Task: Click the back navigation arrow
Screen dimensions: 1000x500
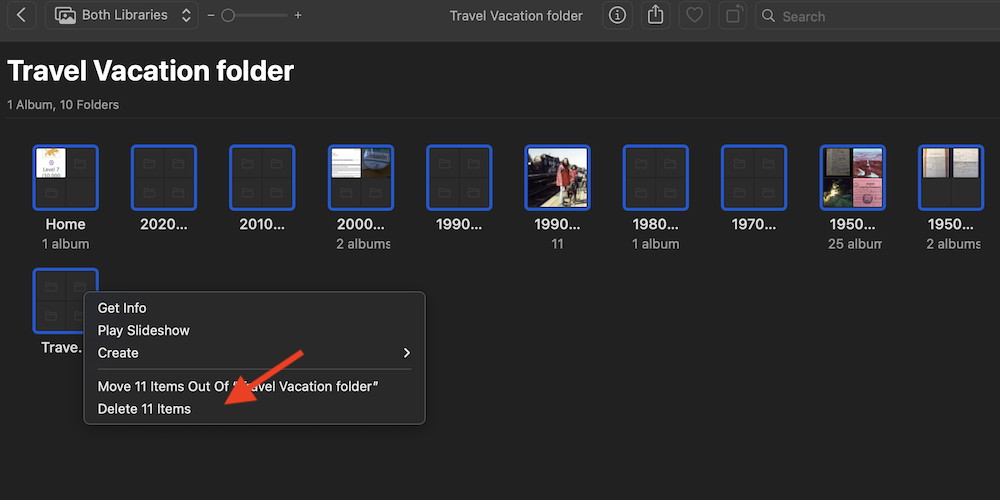Action: (21, 16)
